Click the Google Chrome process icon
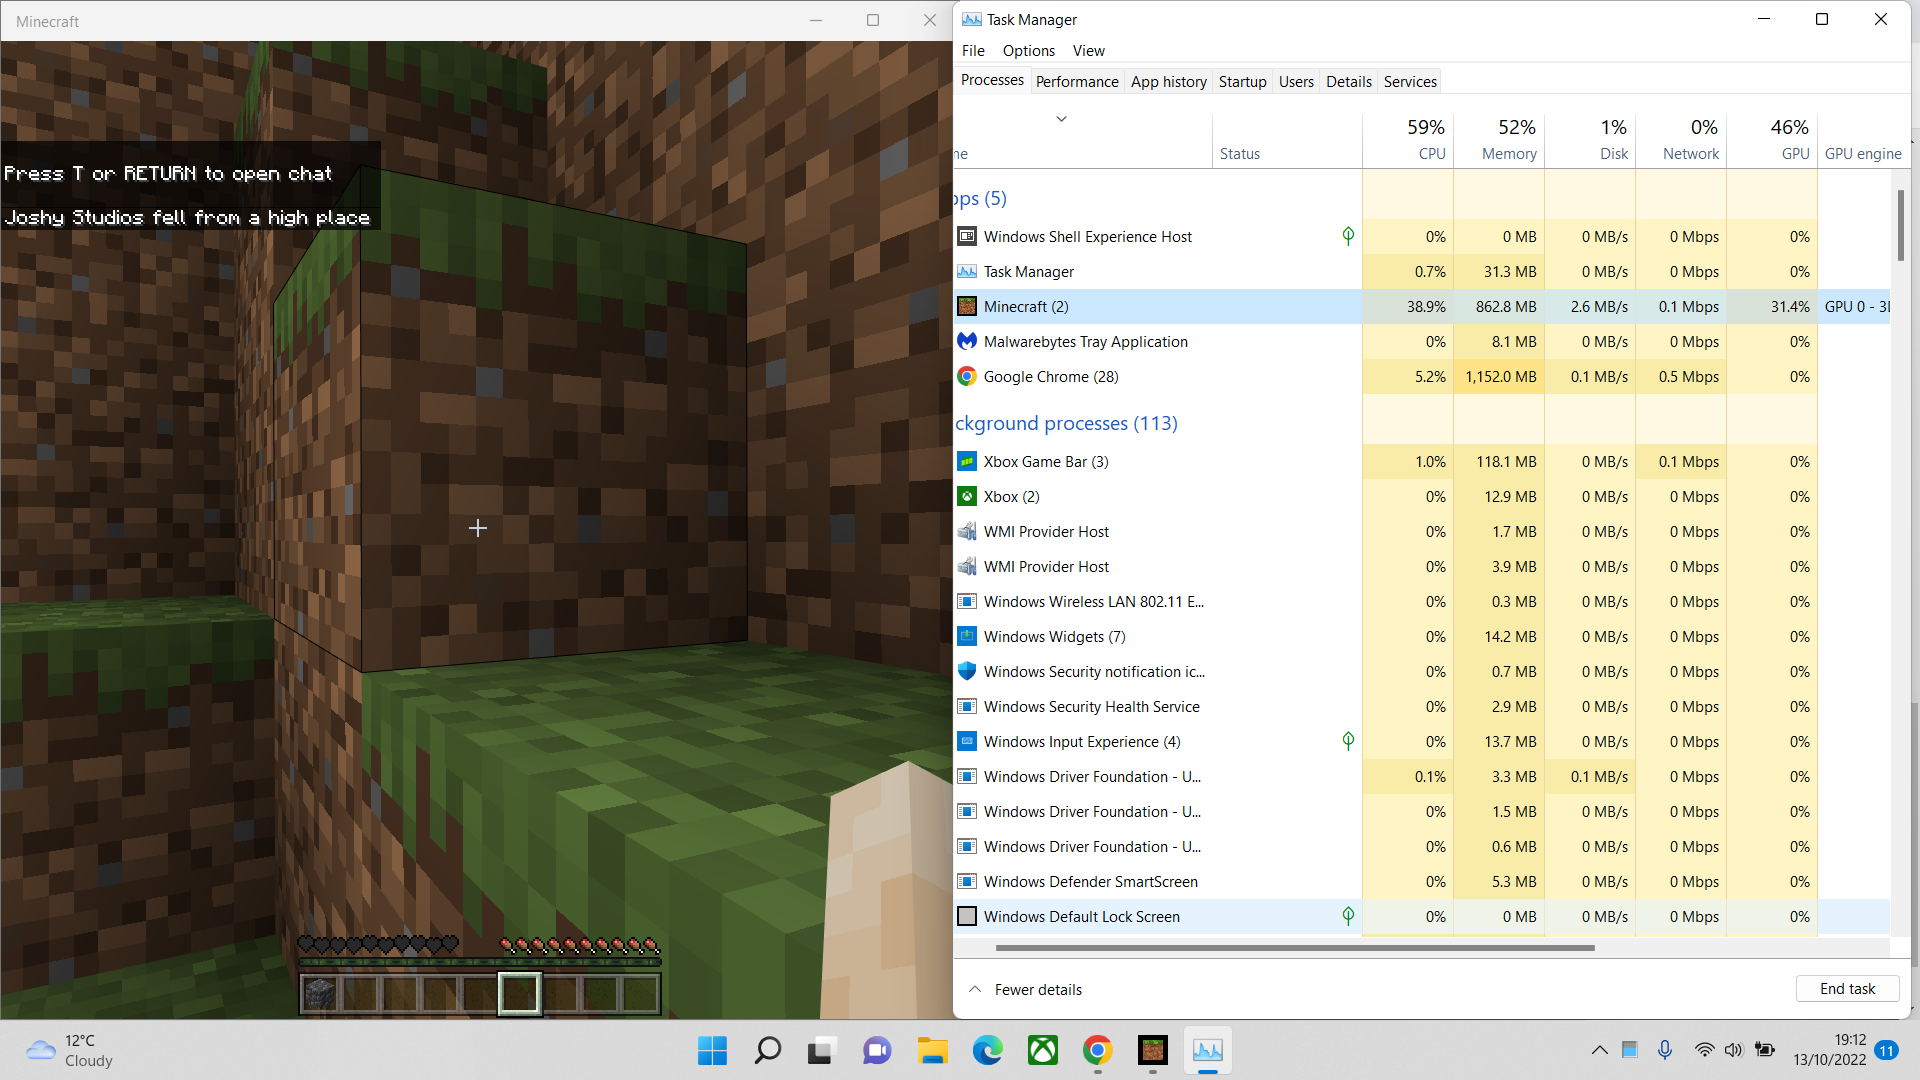1920x1080 pixels. tap(966, 377)
